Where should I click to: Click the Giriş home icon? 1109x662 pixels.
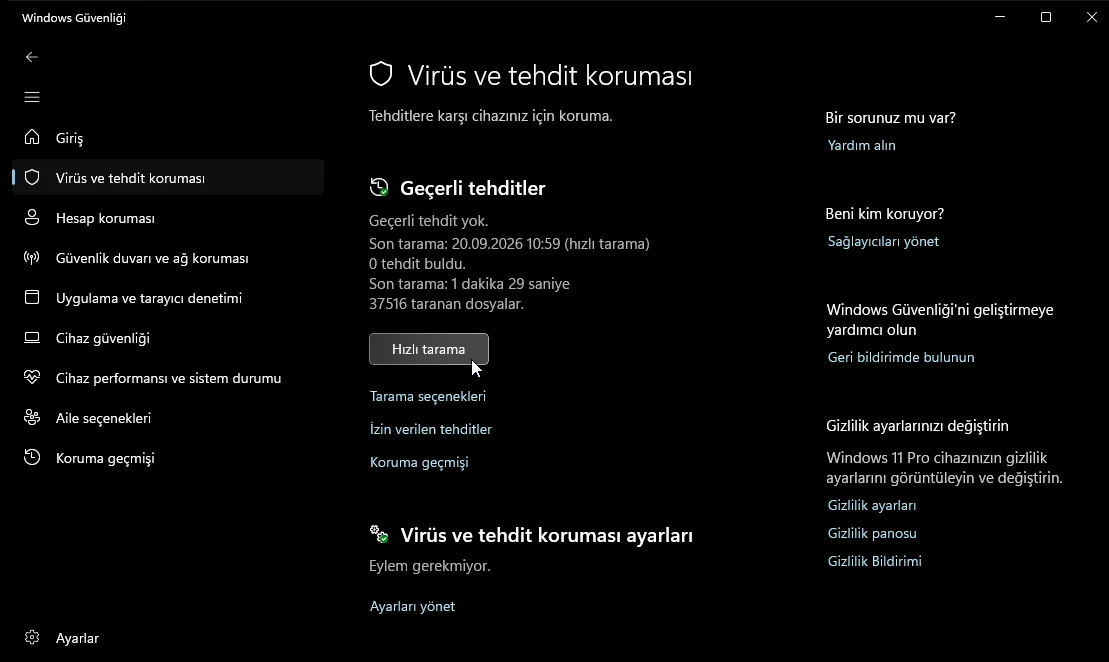pos(32,137)
